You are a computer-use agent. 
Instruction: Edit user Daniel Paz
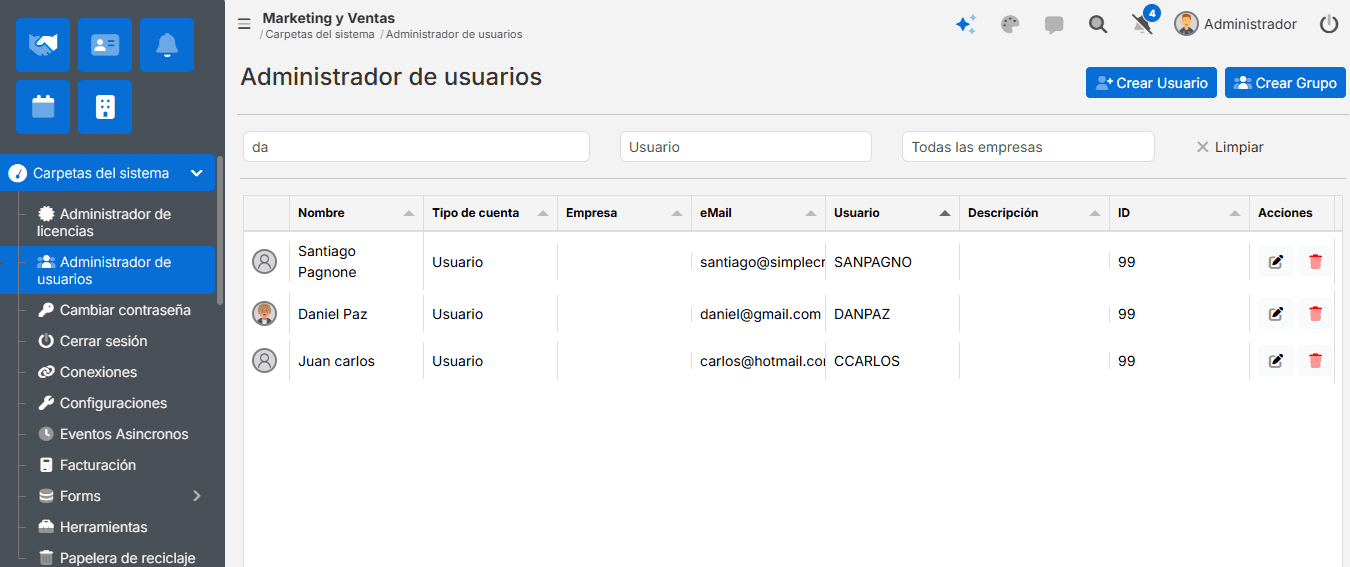click(x=1275, y=314)
